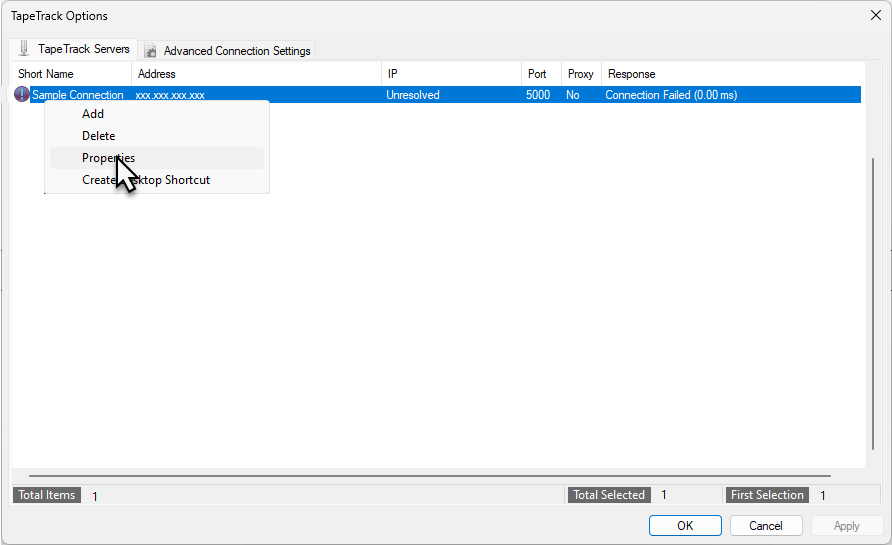This screenshot has height=545, width=892.
Task: Click the Advanced Connection Settings tab icon
Action: 150,51
